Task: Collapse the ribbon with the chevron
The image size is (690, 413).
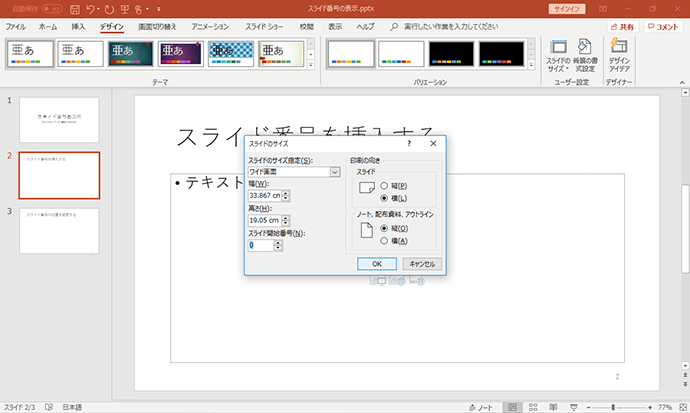Action: (682, 82)
